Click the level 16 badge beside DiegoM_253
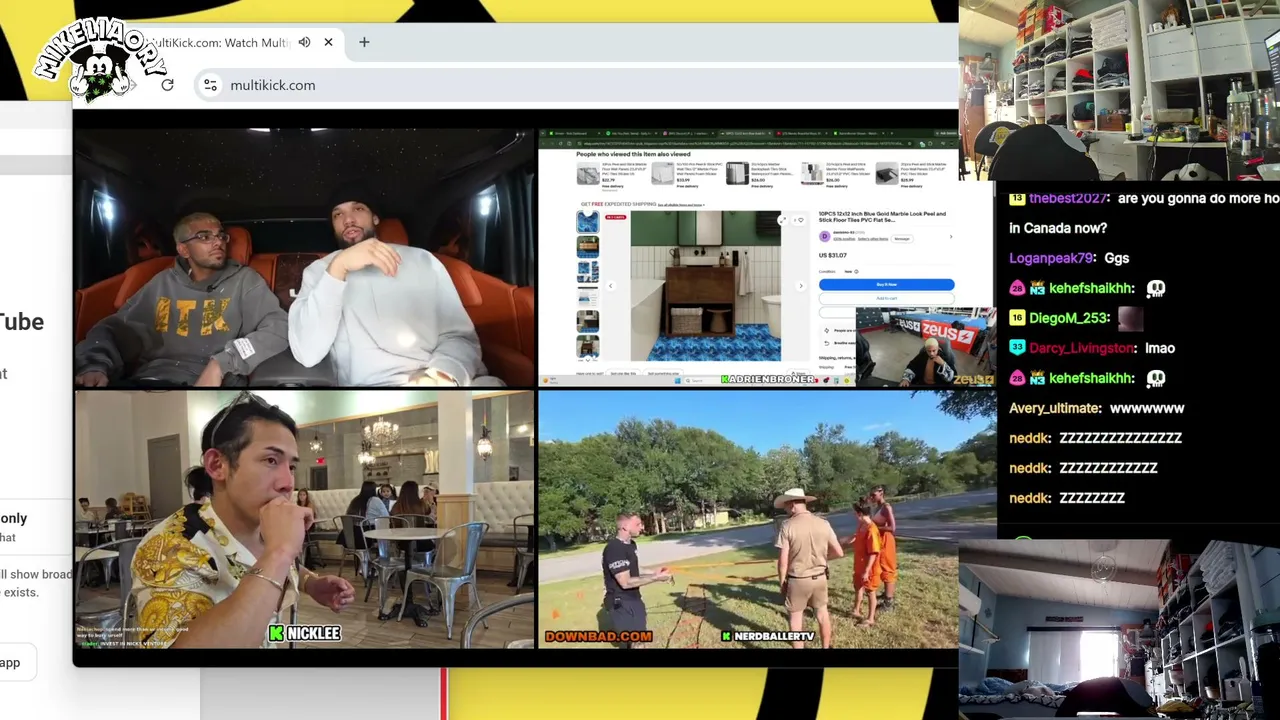This screenshot has height=720, width=1280. click(1017, 318)
